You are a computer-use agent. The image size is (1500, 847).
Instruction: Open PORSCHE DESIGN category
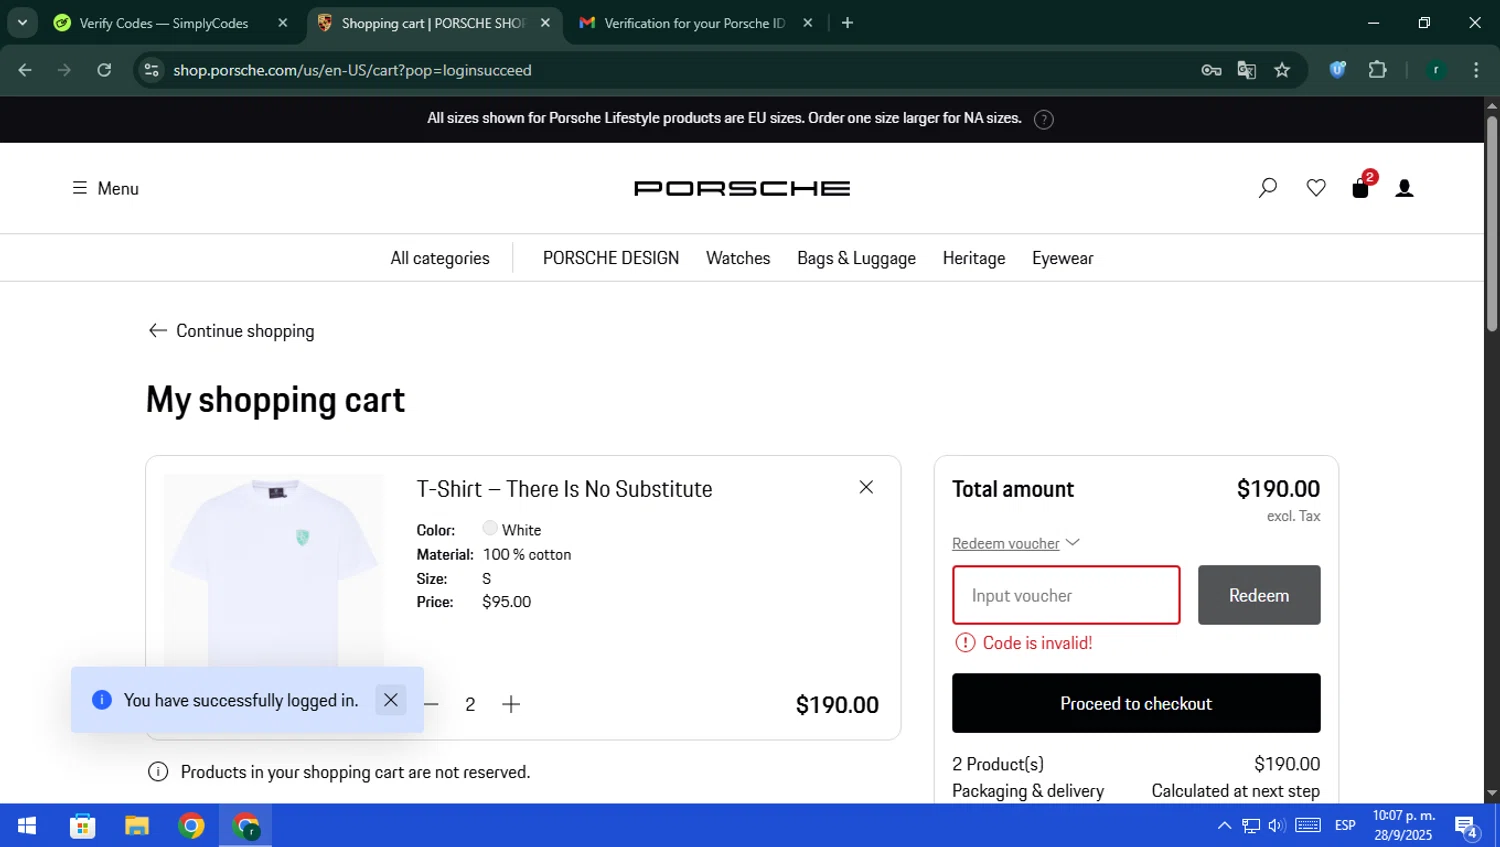pos(611,258)
